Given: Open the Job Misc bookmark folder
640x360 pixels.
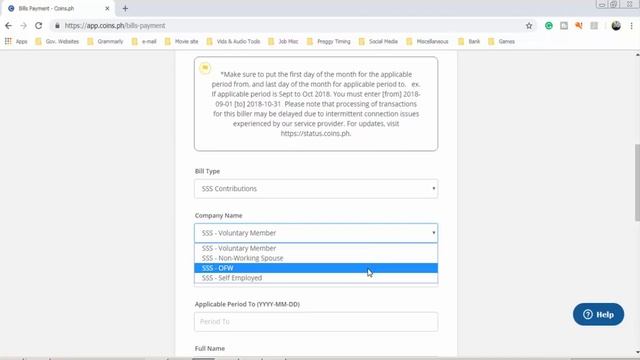Looking at the screenshot, I should [x=283, y=41].
